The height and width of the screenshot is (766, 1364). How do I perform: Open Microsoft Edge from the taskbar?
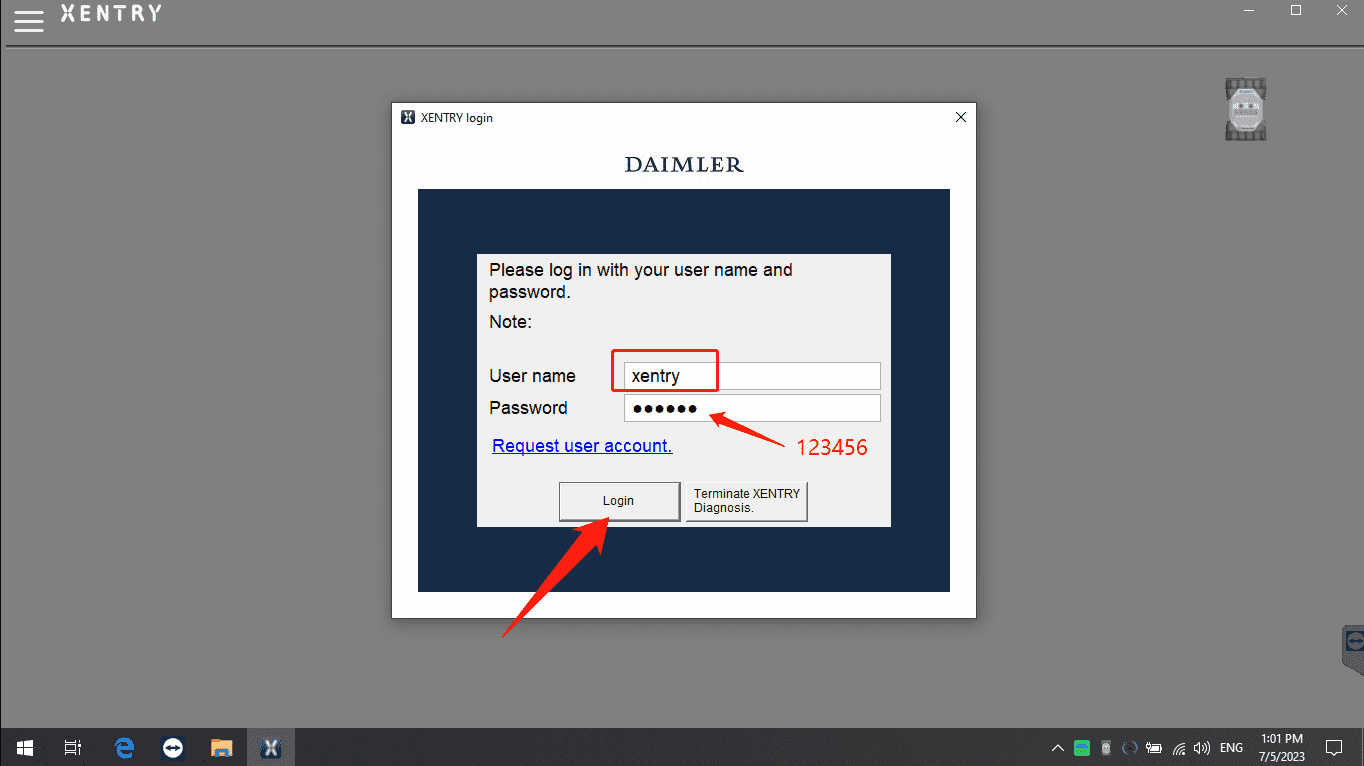pyautogui.click(x=122, y=747)
